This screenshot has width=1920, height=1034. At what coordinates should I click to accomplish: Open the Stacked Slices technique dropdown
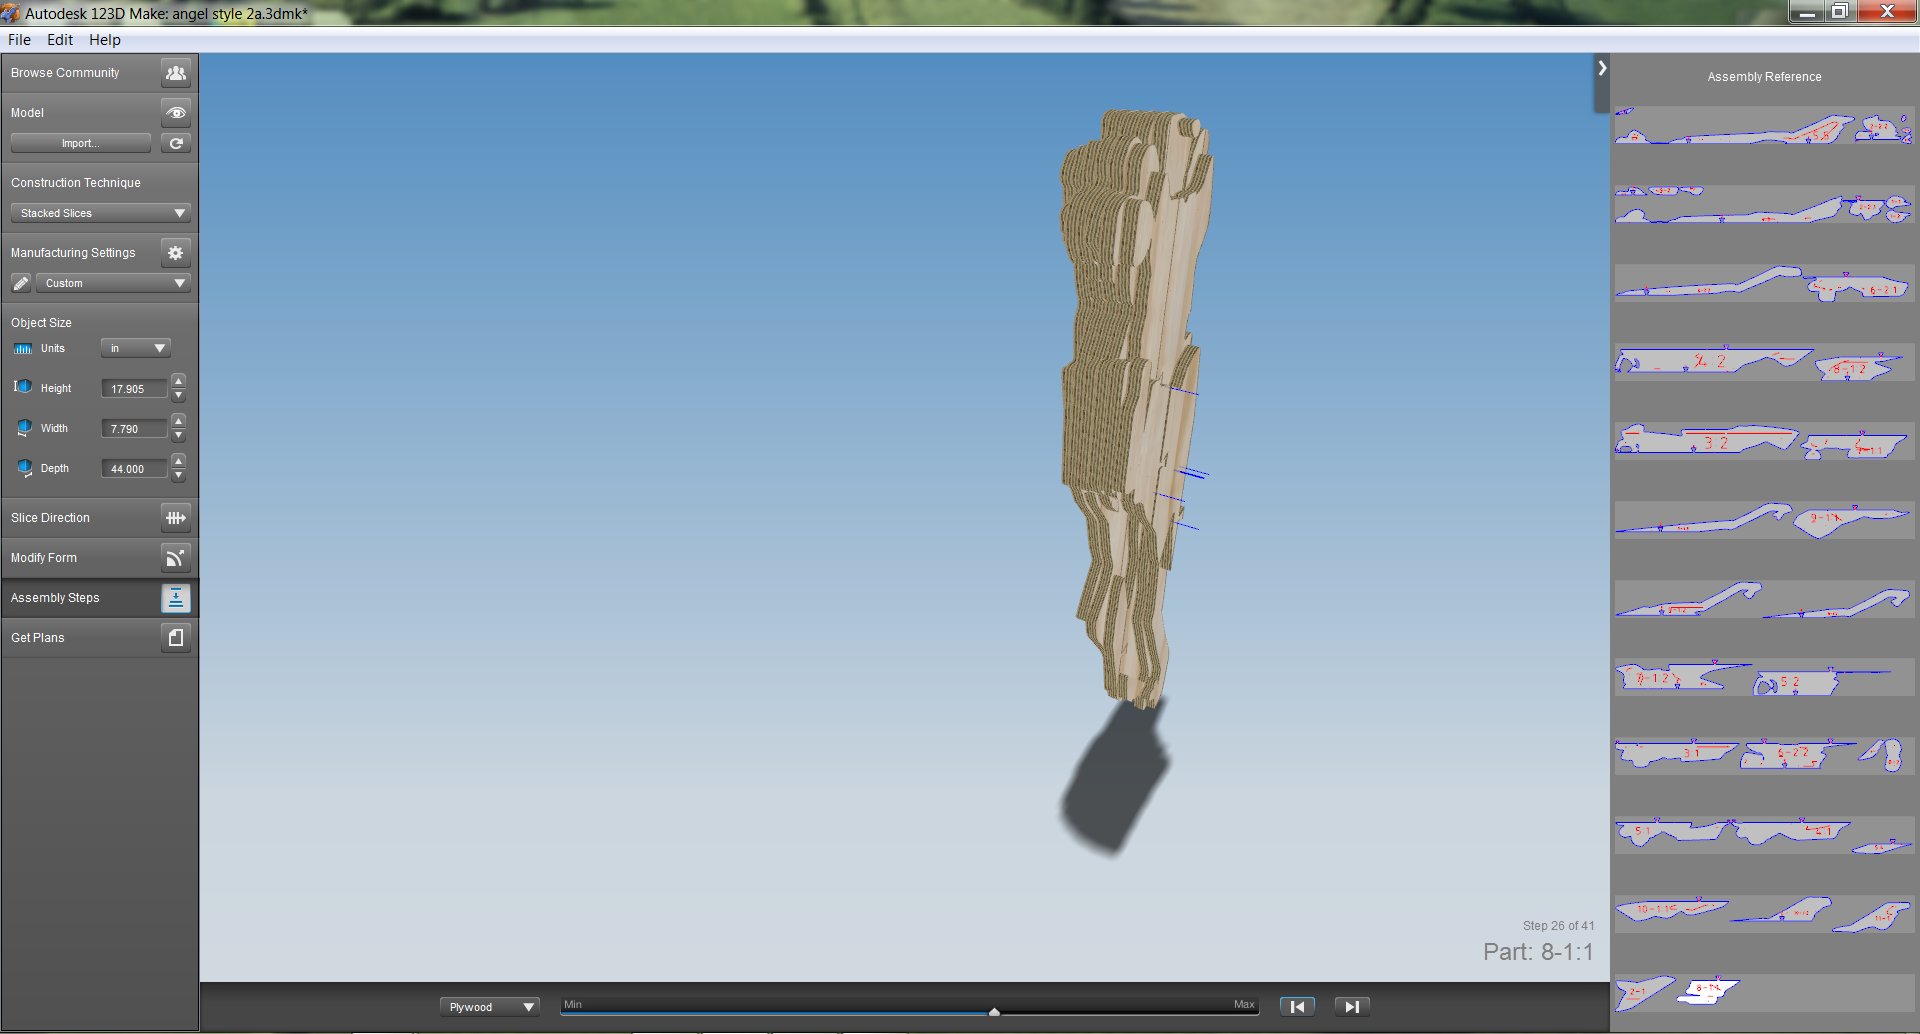pyautogui.click(x=100, y=213)
